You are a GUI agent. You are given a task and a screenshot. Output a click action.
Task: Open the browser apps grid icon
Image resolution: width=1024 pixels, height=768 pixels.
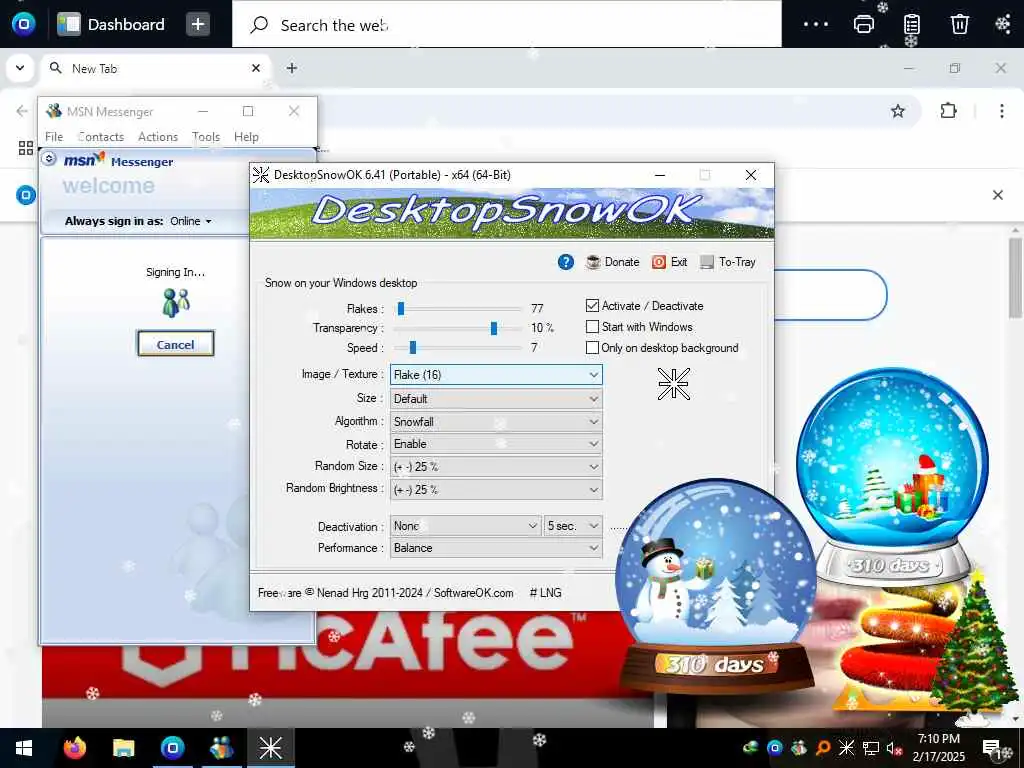point(25,148)
